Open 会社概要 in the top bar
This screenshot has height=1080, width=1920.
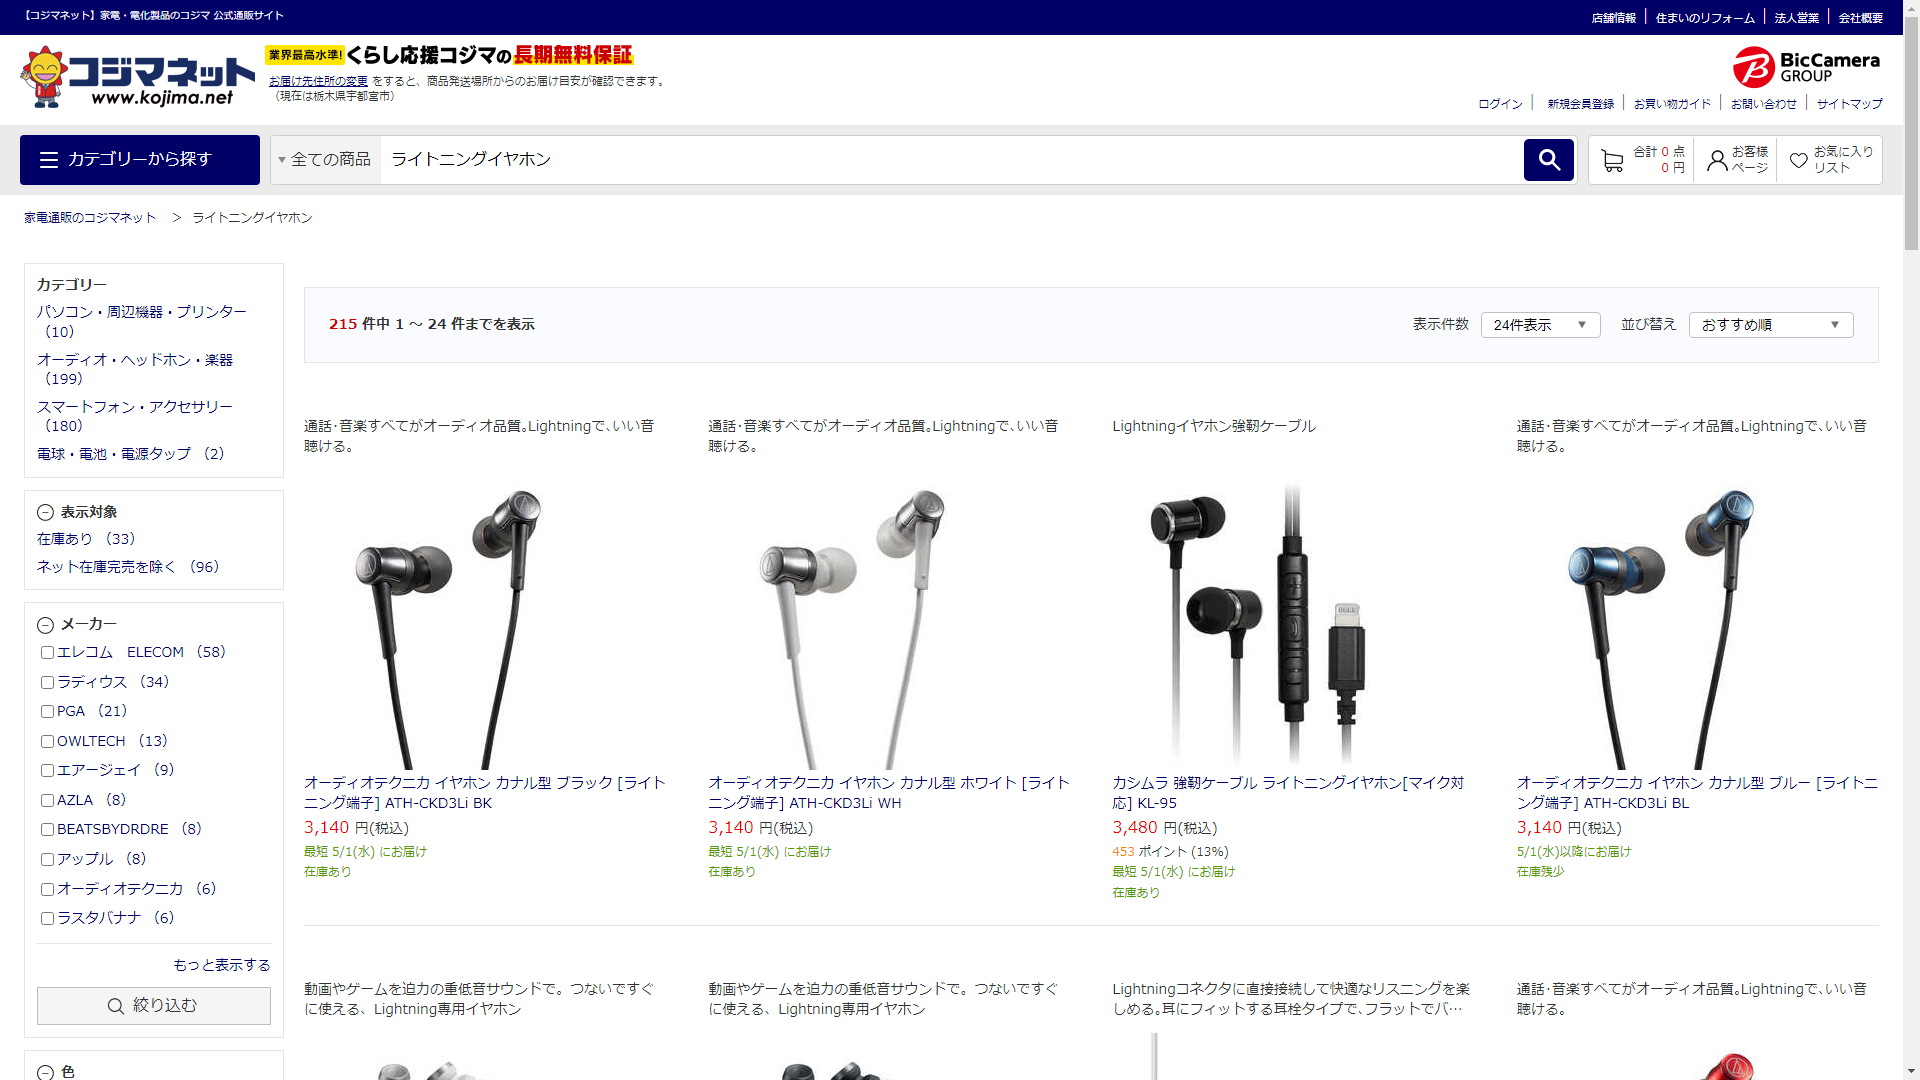pos(1860,18)
